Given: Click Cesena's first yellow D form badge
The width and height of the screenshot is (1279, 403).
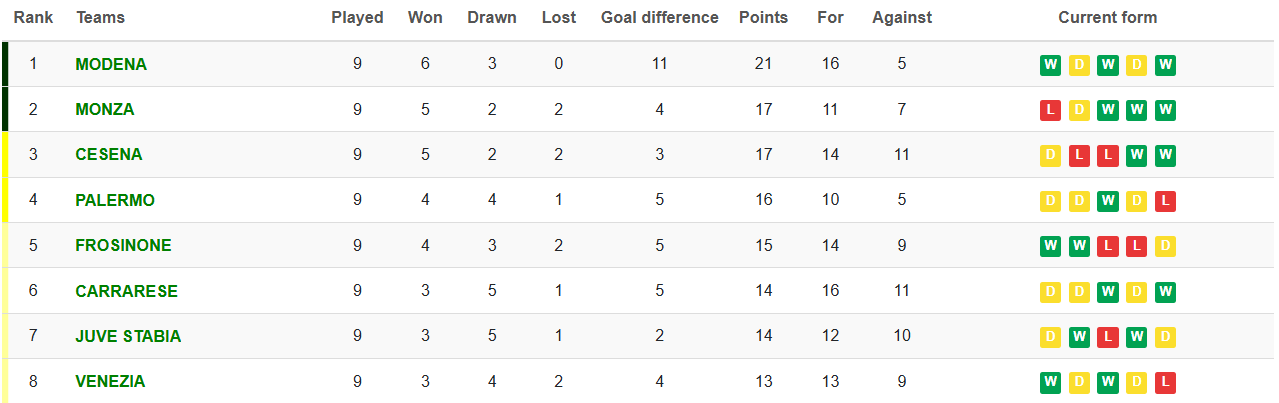Looking at the screenshot, I should [x=1050, y=156].
